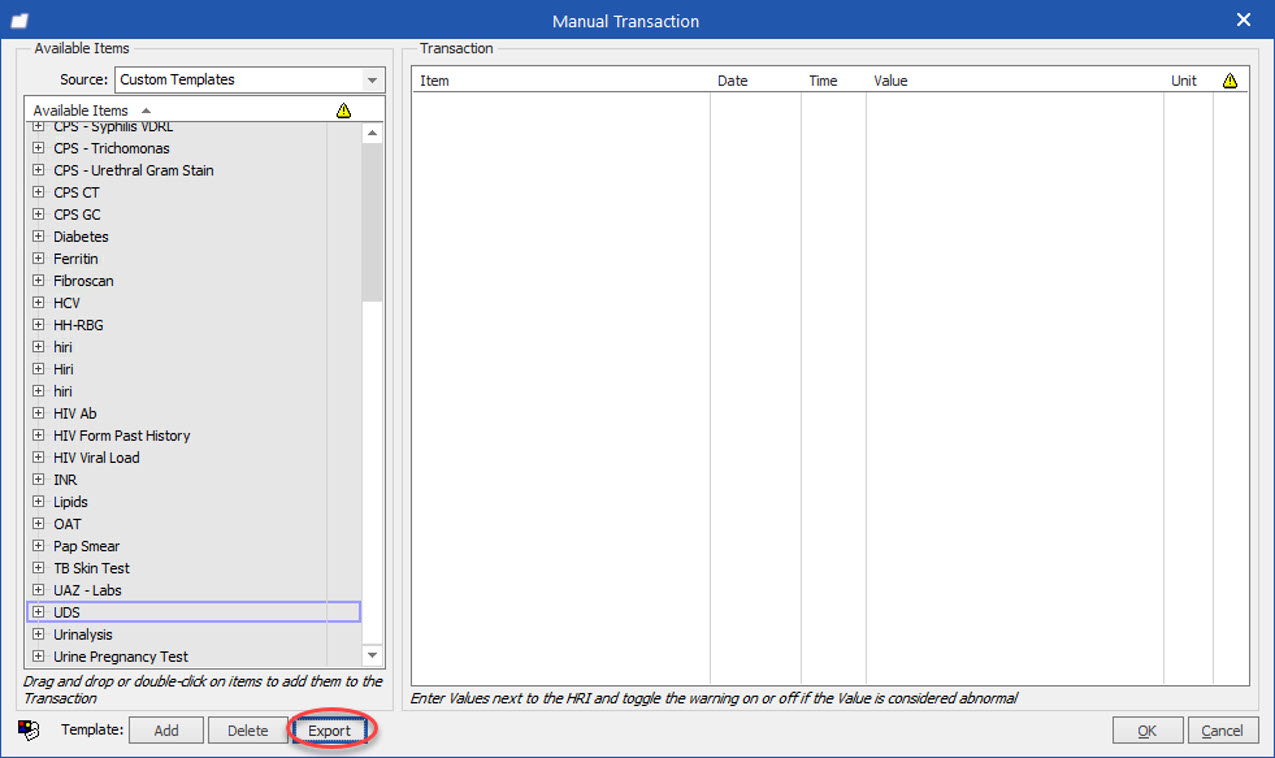Expand the HIV Viral Load item
This screenshot has height=758, width=1275.
coord(38,457)
